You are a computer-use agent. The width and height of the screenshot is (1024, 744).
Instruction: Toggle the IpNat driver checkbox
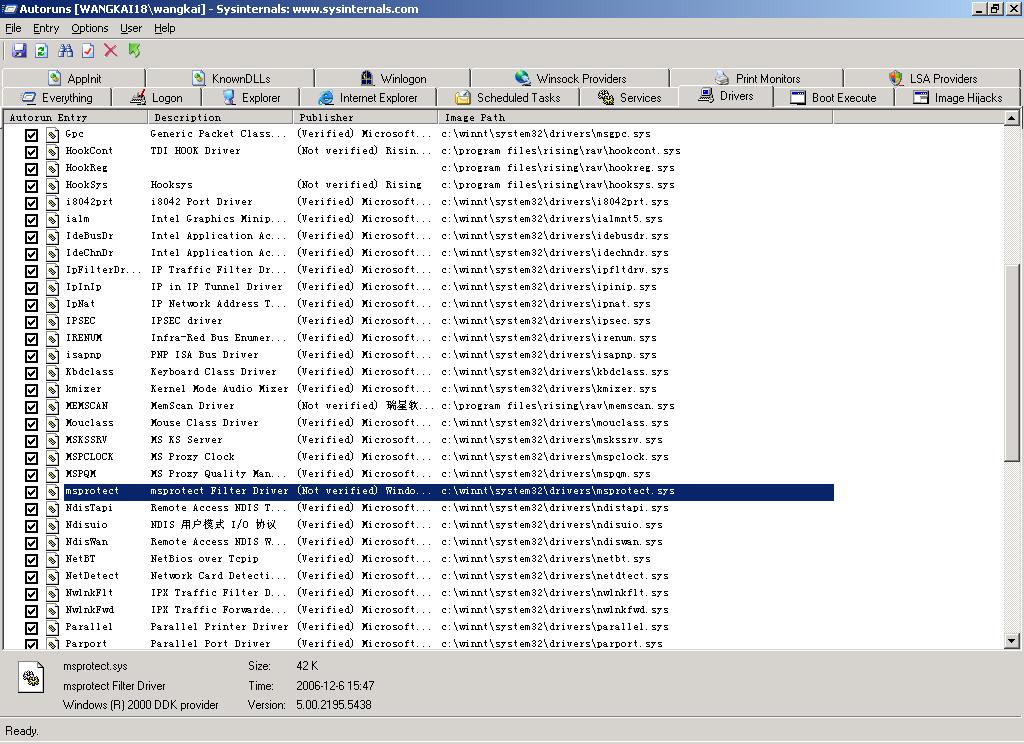(x=31, y=304)
